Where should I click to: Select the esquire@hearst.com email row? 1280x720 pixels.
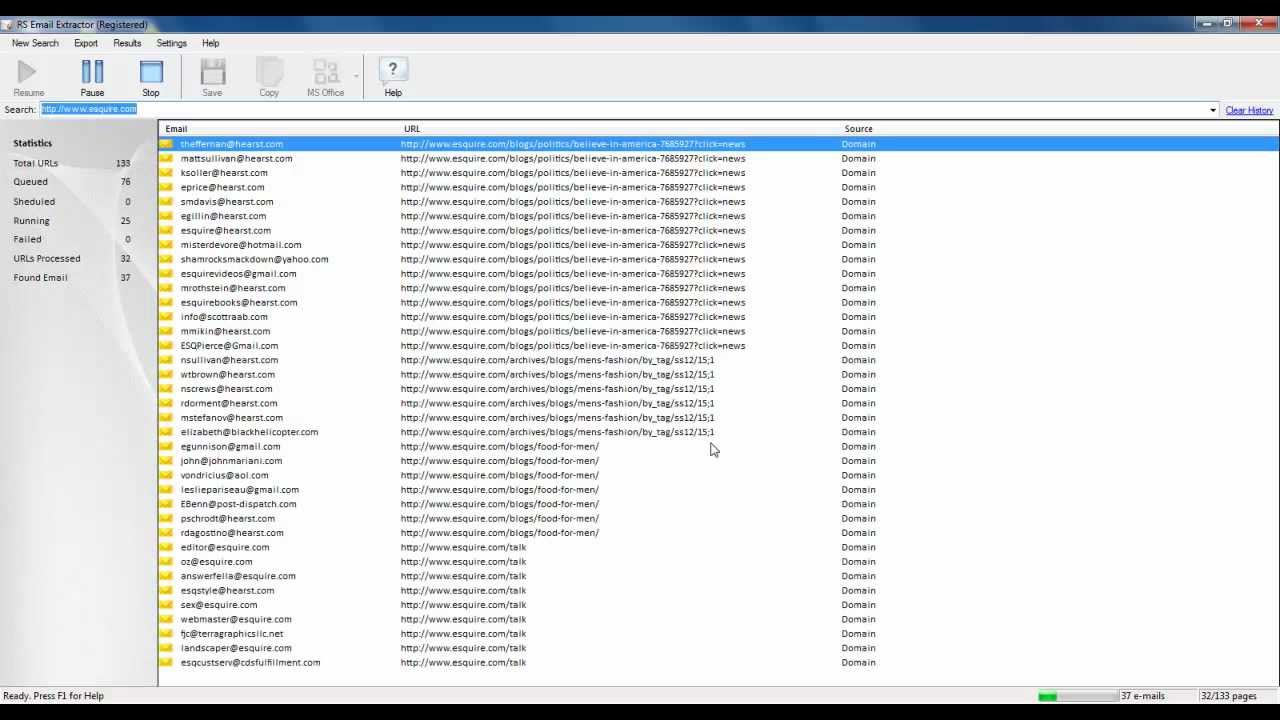[718, 230]
